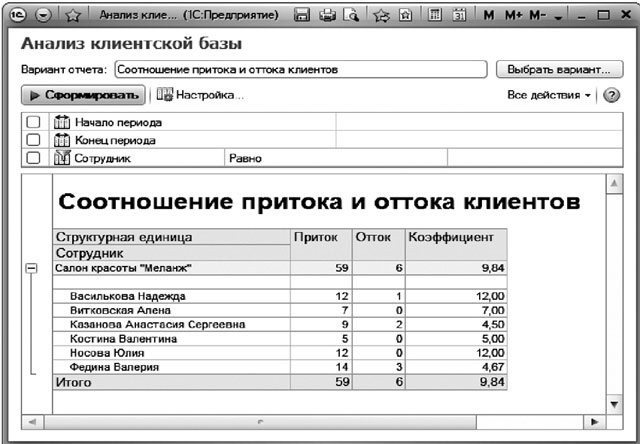Viewport: 640px width, 444px height.
Task: Click the Итого total row label
Action: pos(73,382)
